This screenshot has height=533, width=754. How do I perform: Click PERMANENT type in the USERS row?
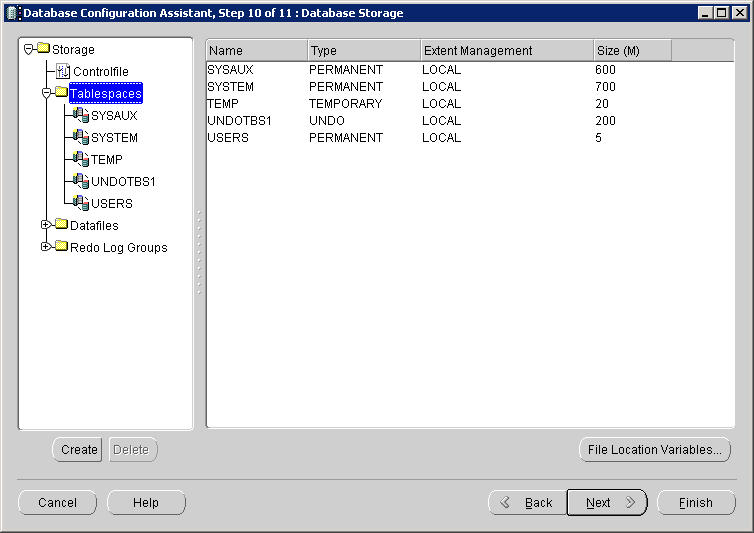point(346,138)
